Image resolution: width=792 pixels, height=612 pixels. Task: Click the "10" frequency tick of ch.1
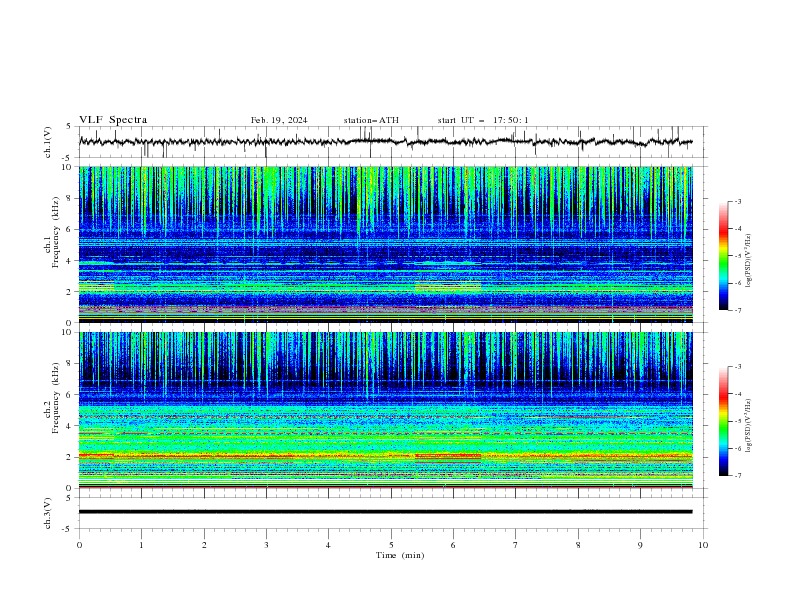[x=69, y=167]
